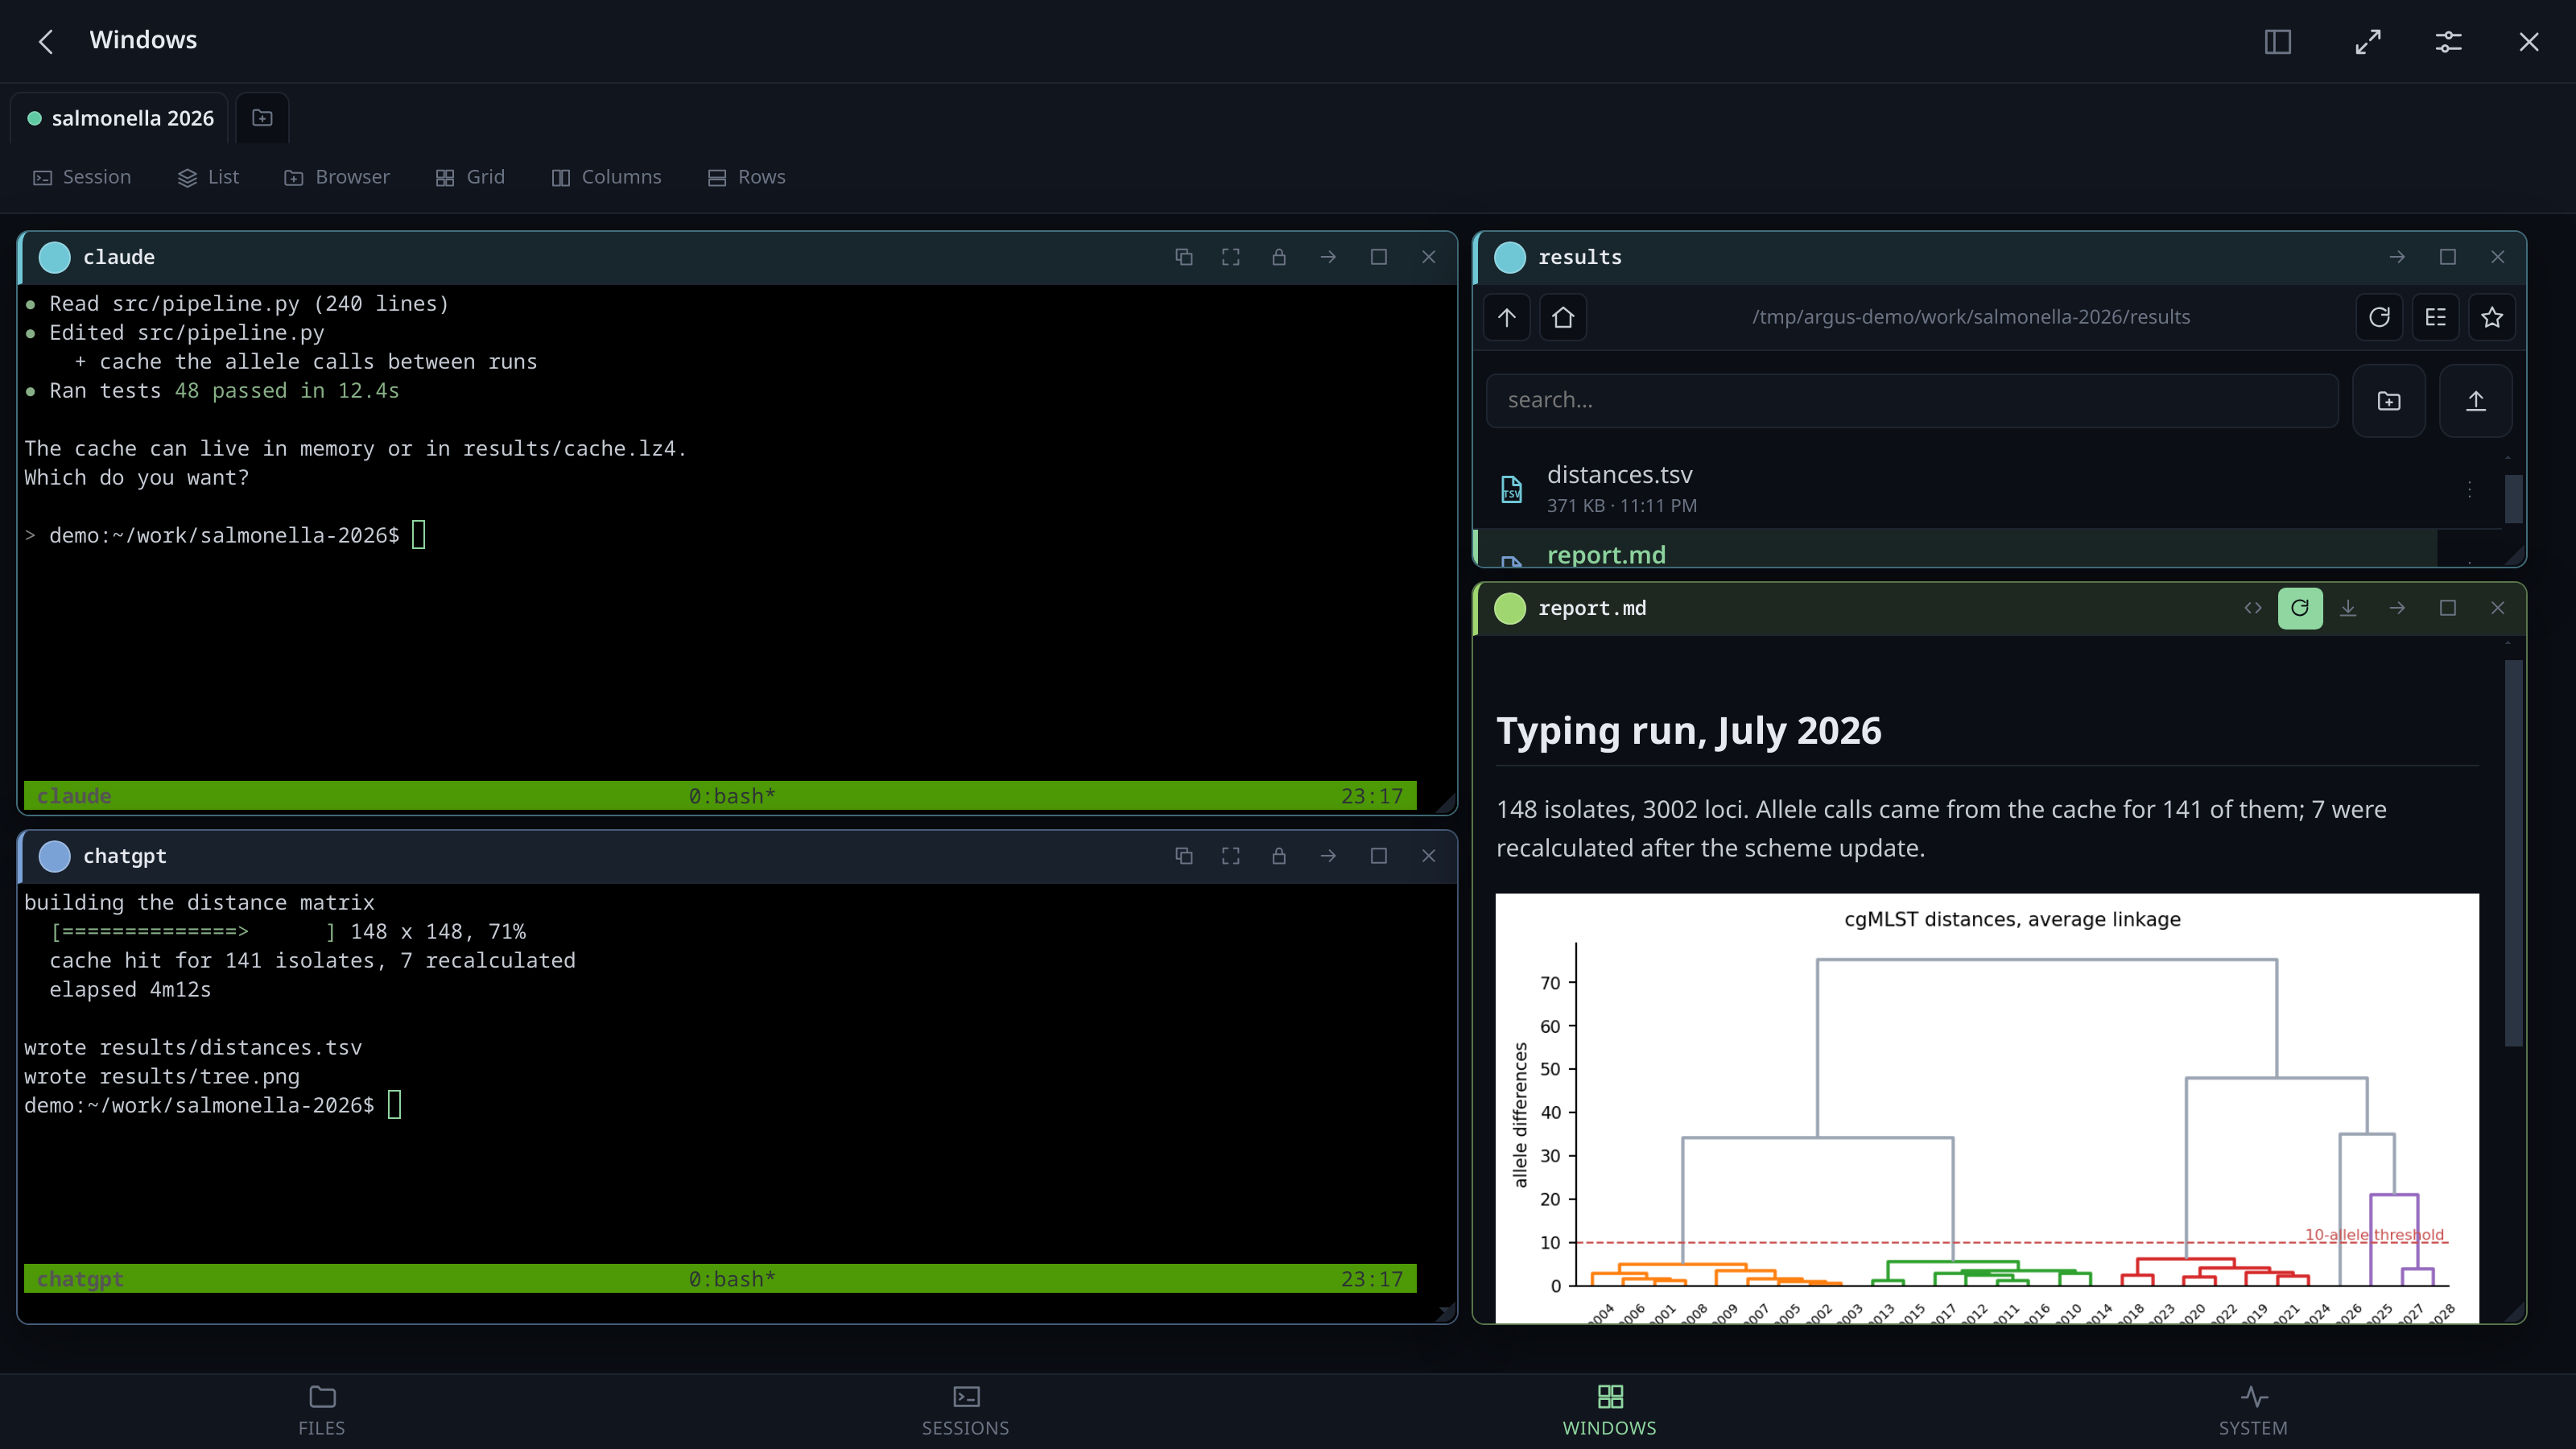
Task: Add new workspace folder next to salmonella 2026
Action: (262, 118)
